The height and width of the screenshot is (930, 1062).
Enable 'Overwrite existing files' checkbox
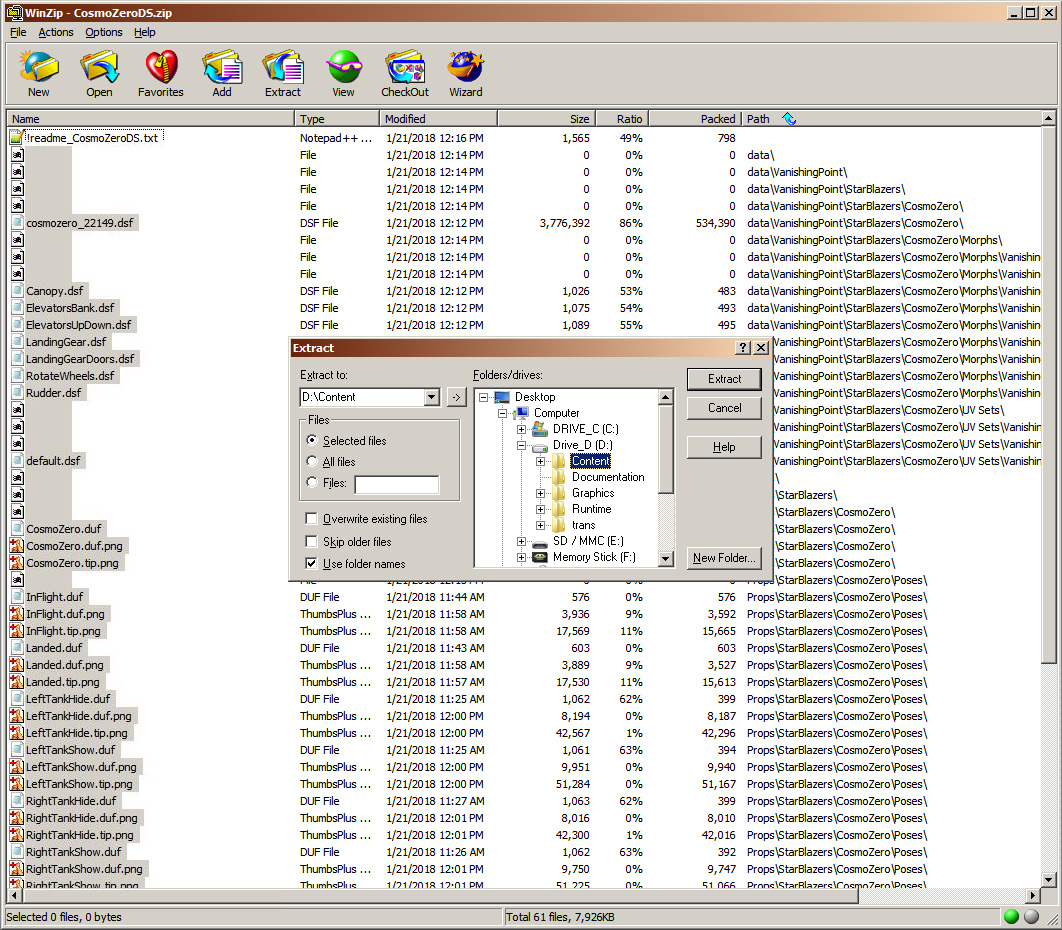tap(312, 519)
